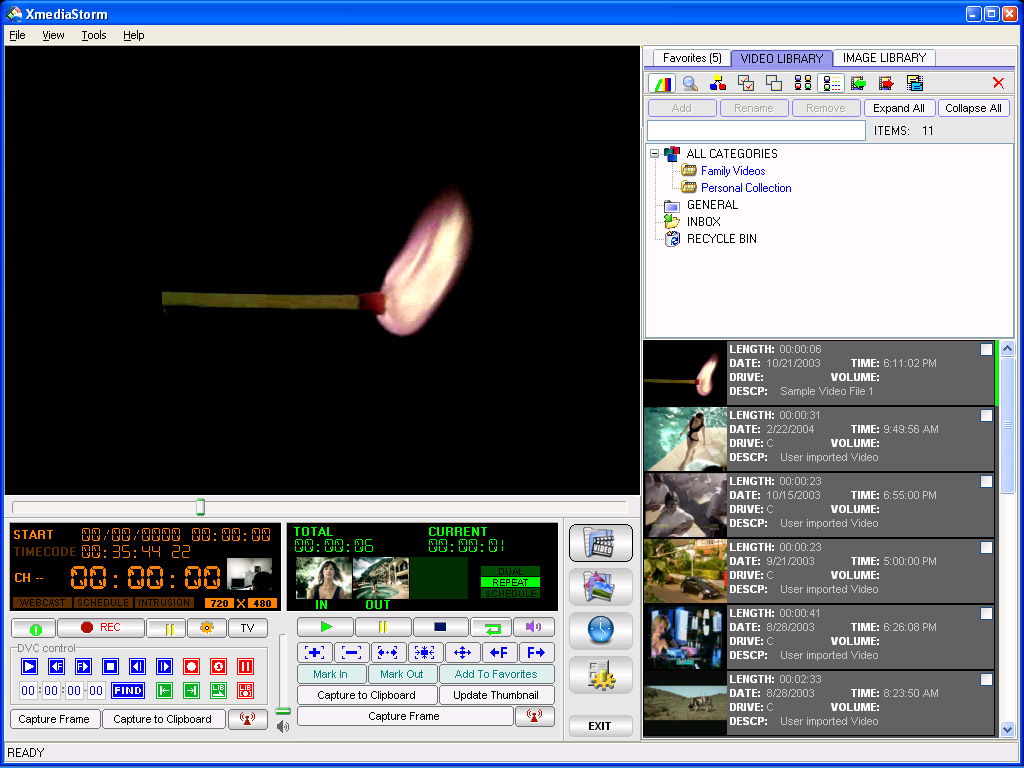
Task: Play the video with the green play button
Action: pyautogui.click(x=325, y=627)
